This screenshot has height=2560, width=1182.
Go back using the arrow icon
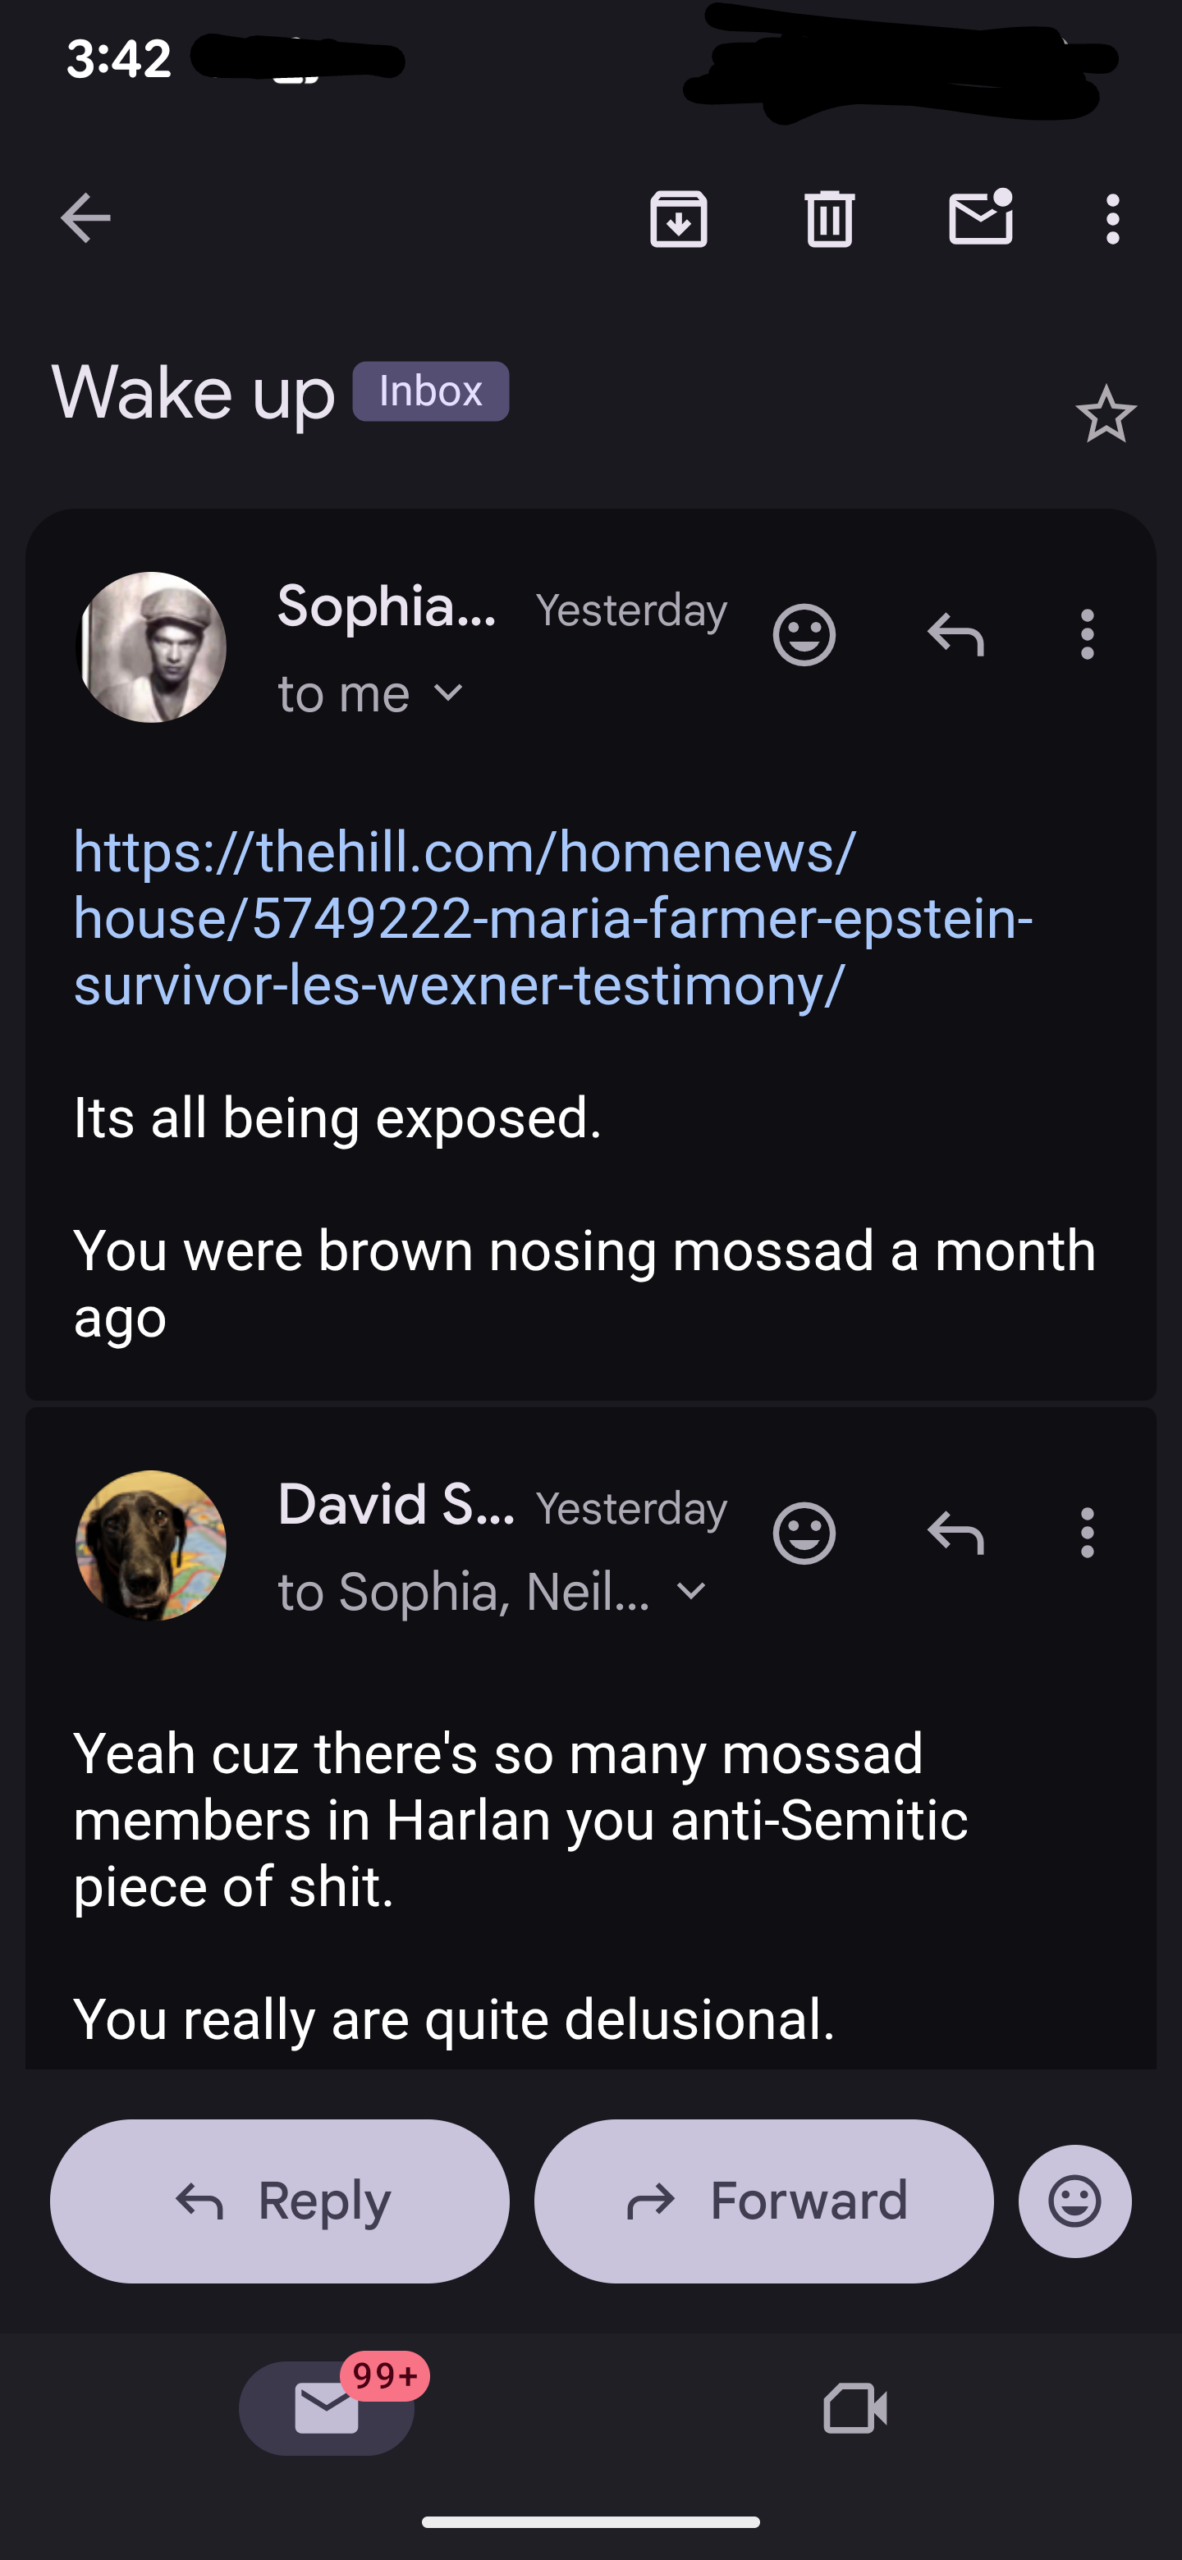click(x=85, y=218)
